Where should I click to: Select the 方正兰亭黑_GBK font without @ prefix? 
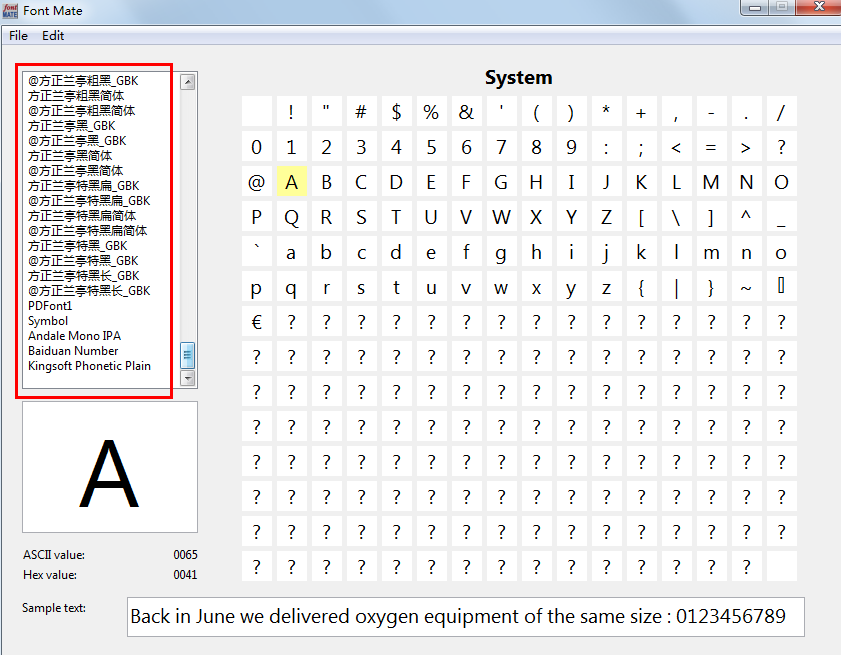[x=71, y=126]
